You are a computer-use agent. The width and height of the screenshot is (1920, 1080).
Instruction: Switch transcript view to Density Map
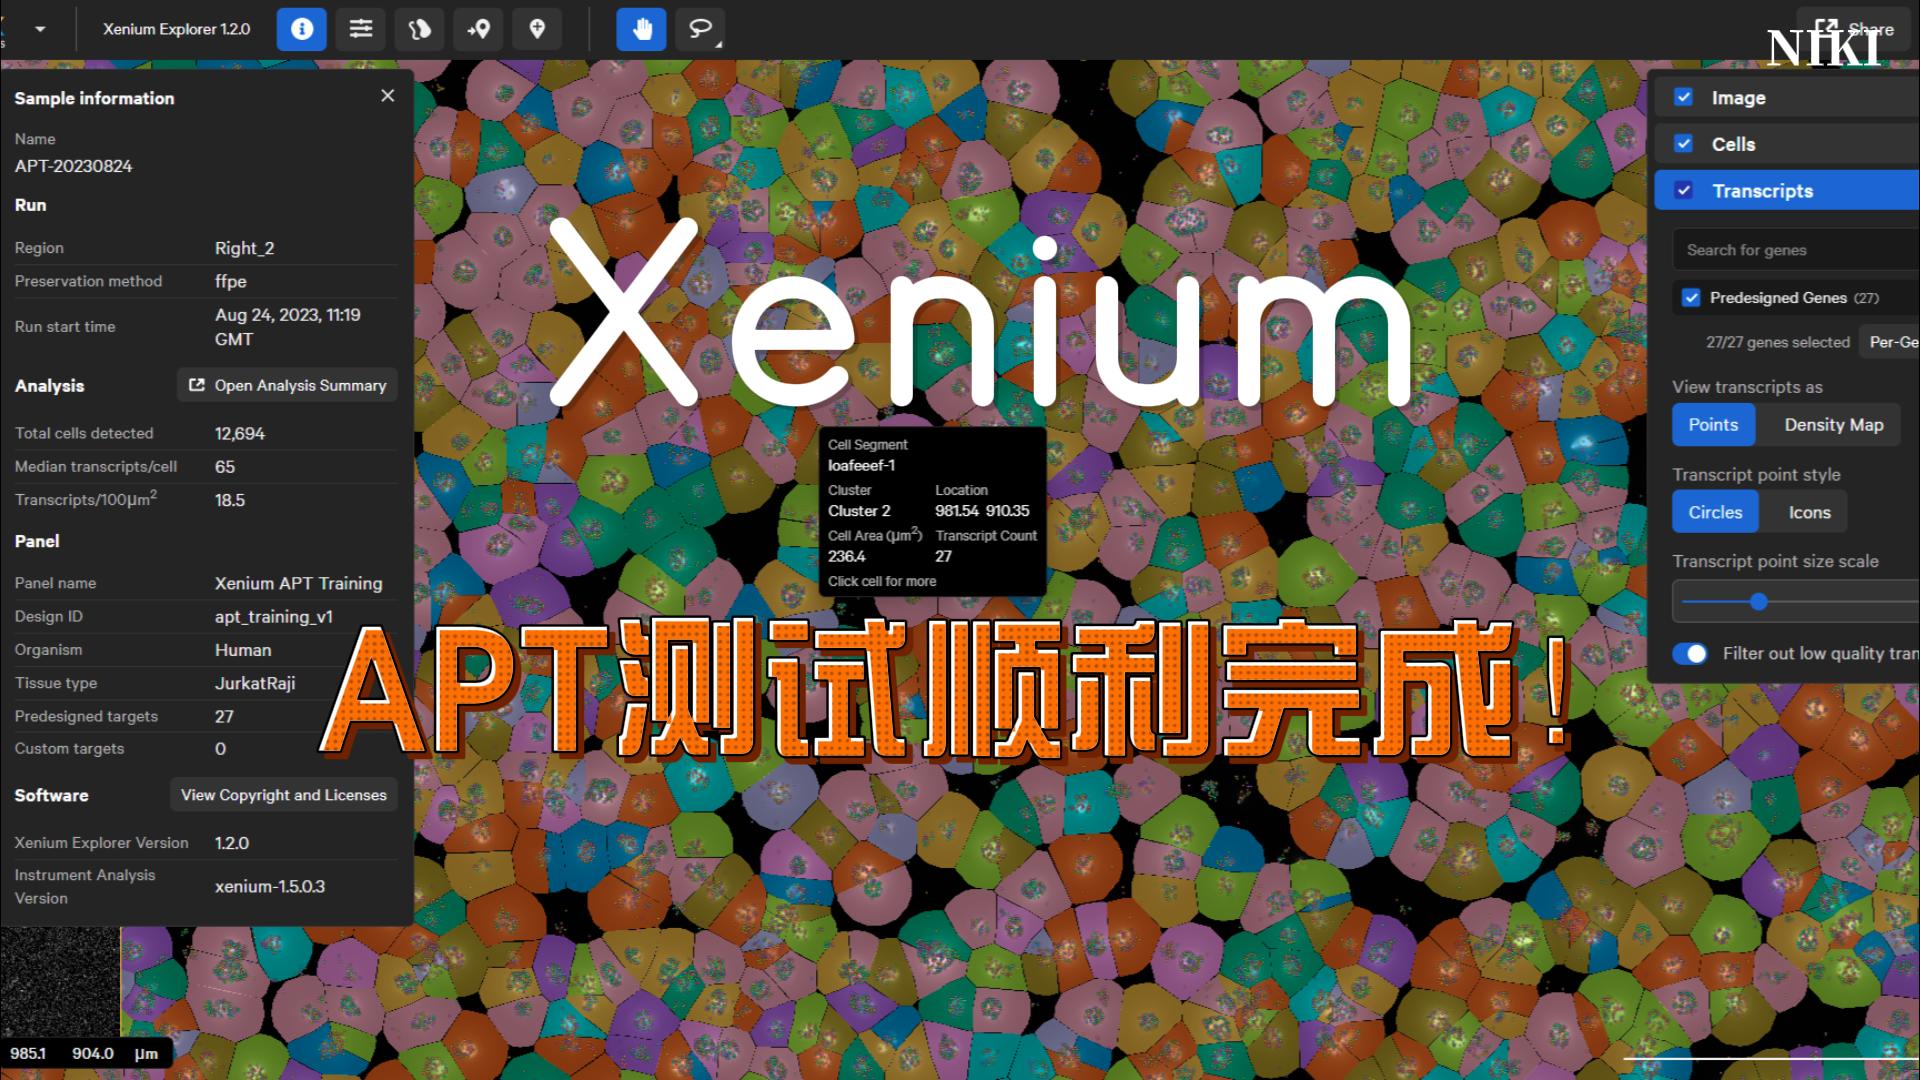(1834, 425)
